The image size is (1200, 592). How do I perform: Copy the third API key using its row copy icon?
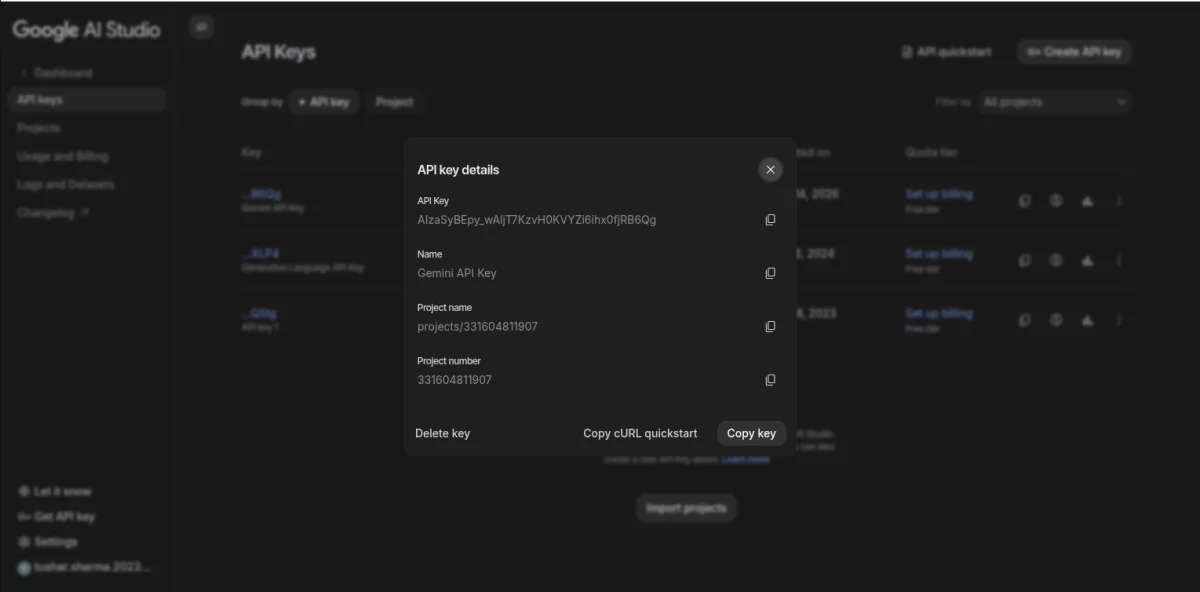1024,319
